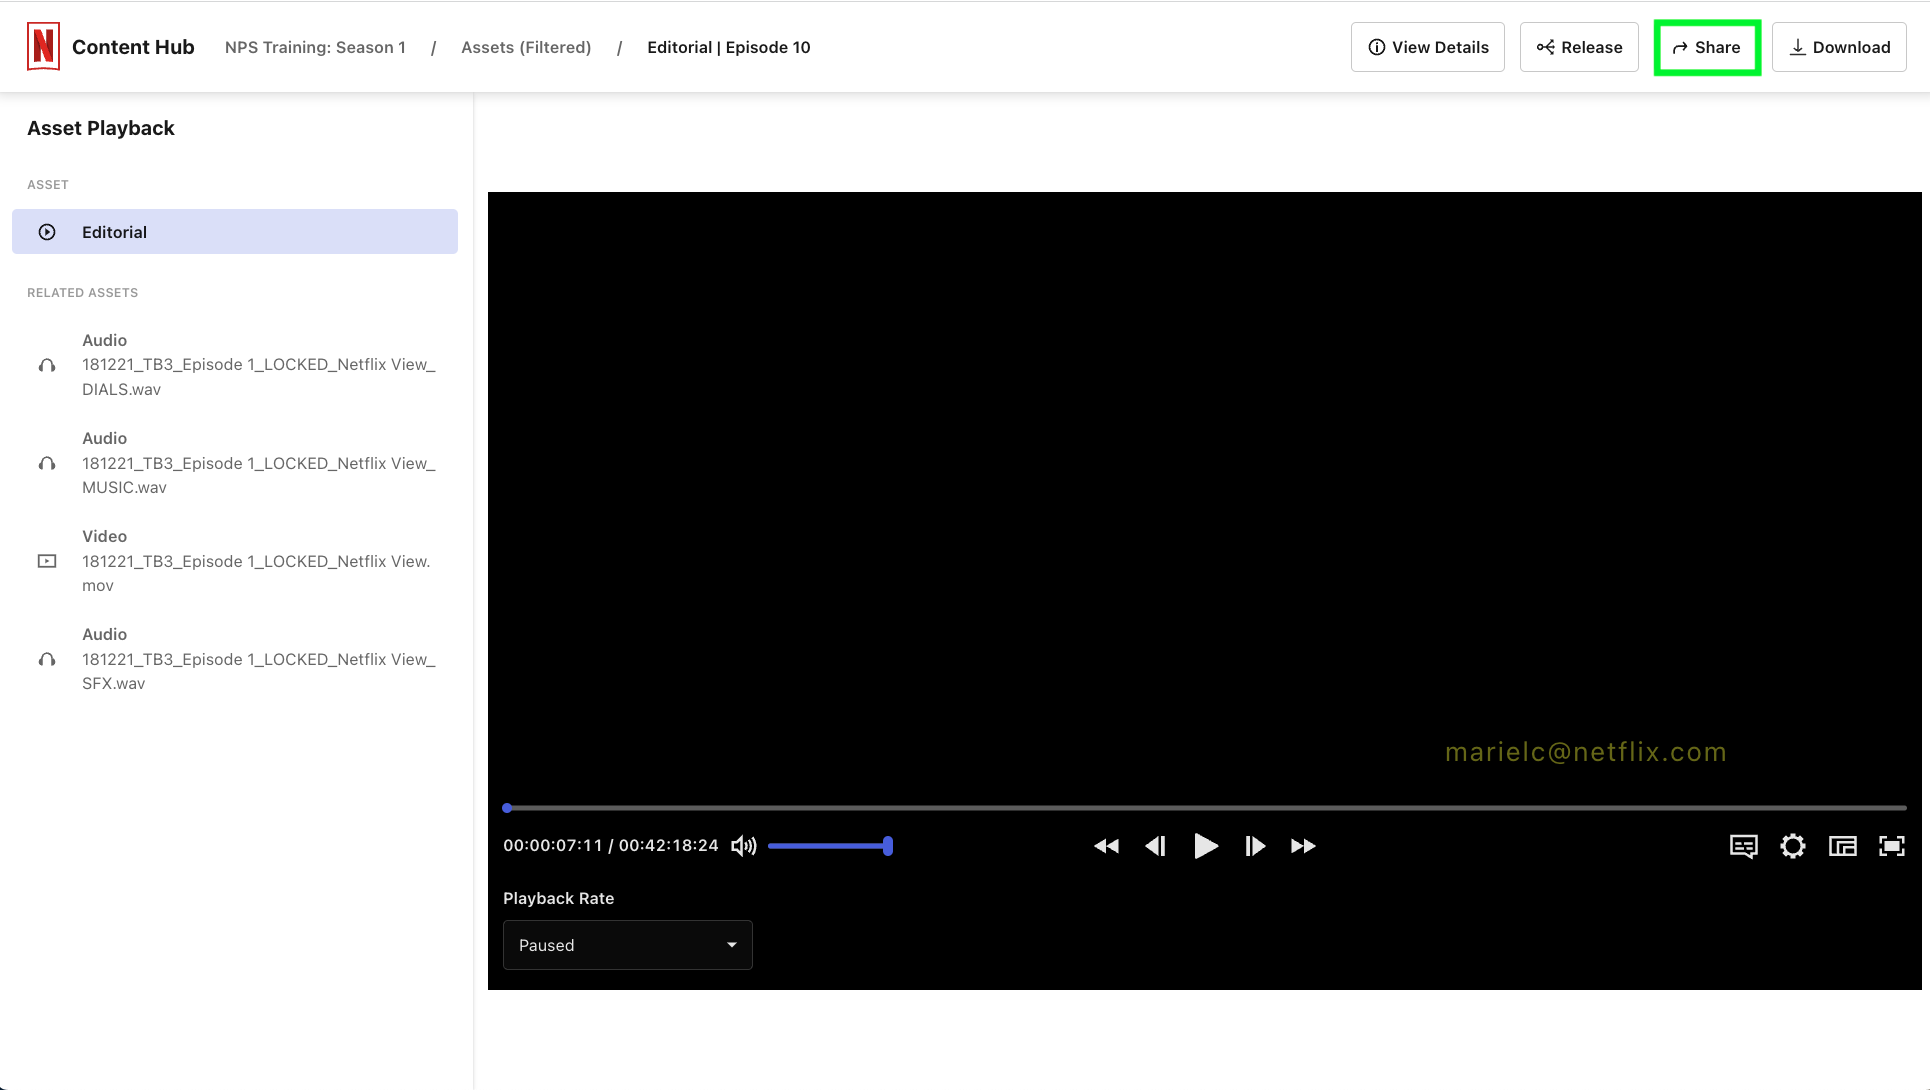Navigate to NPS Training: Season 1 breadcrumb
This screenshot has height=1090, width=1930.
[314, 47]
